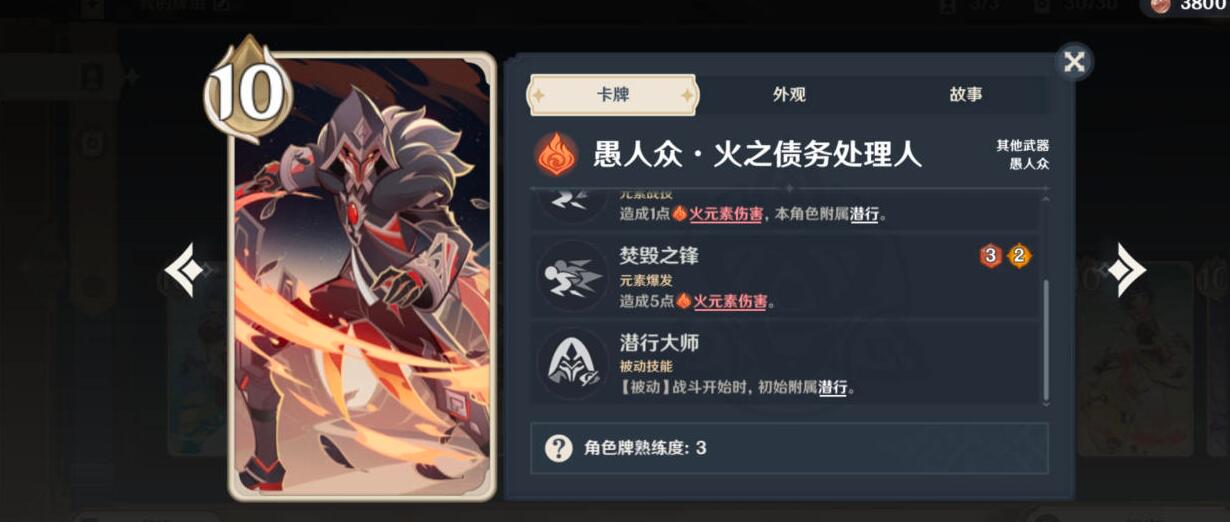This screenshot has width=1230, height=522.
Task: Go to the next card with right arrow
Action: [x=1126, y=271]
